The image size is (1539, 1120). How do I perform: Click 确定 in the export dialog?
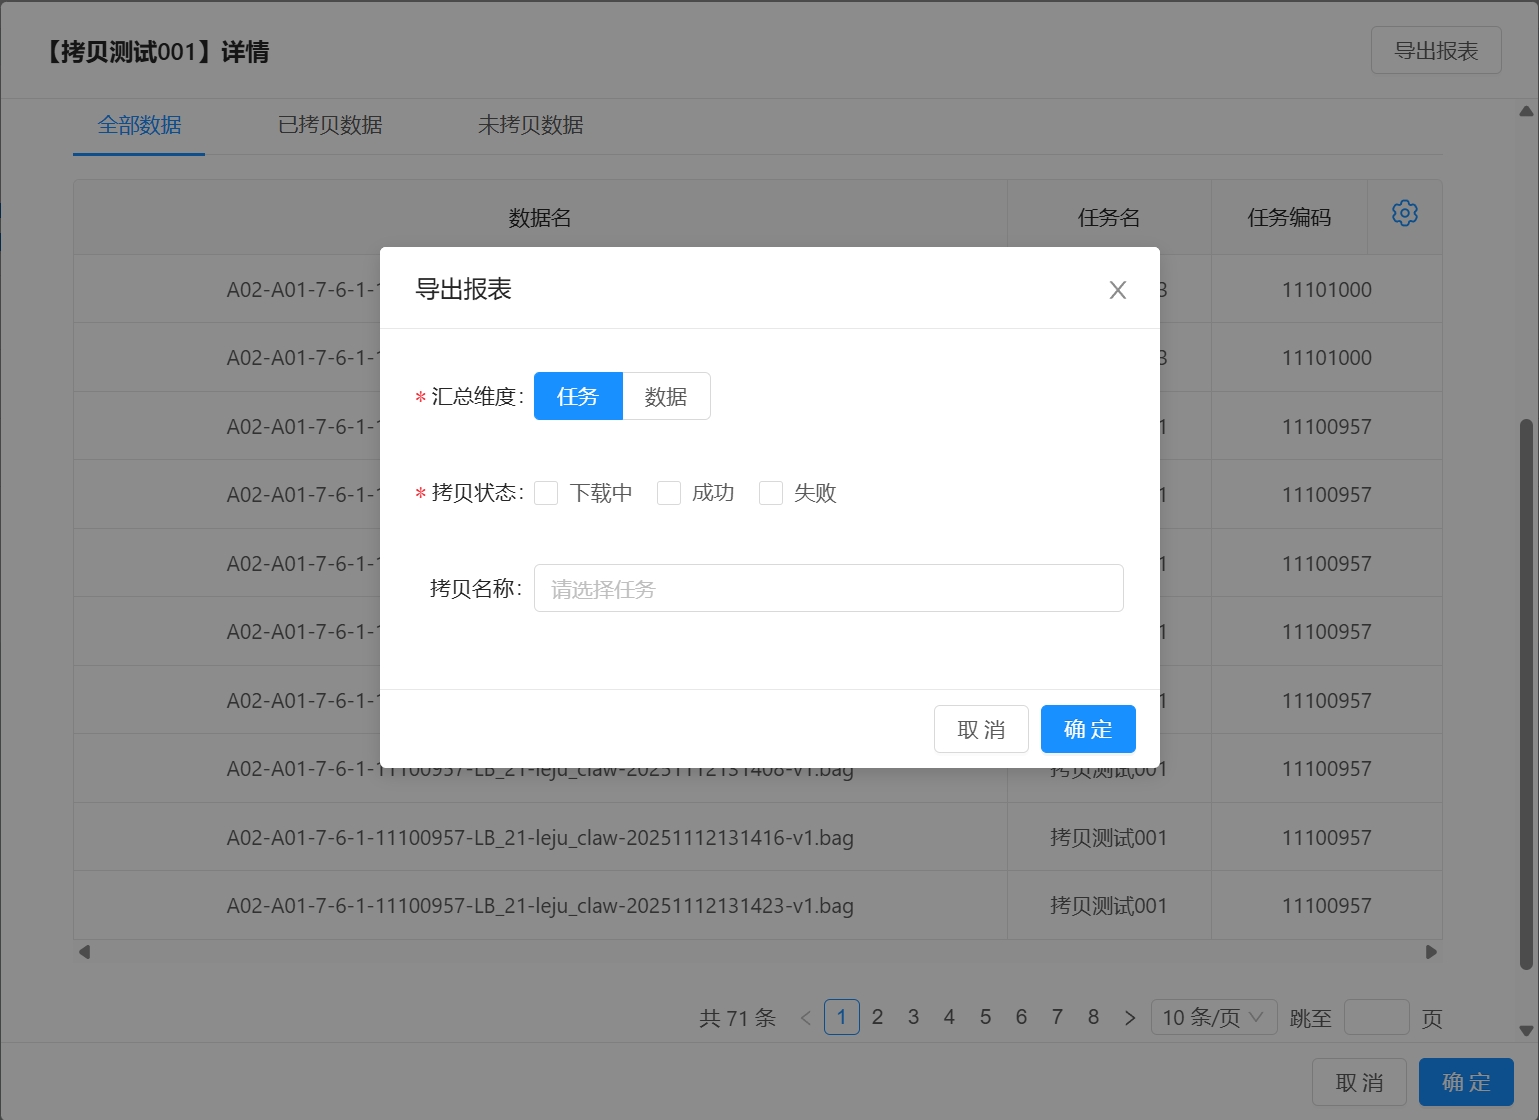click(x=1087, y=730)
